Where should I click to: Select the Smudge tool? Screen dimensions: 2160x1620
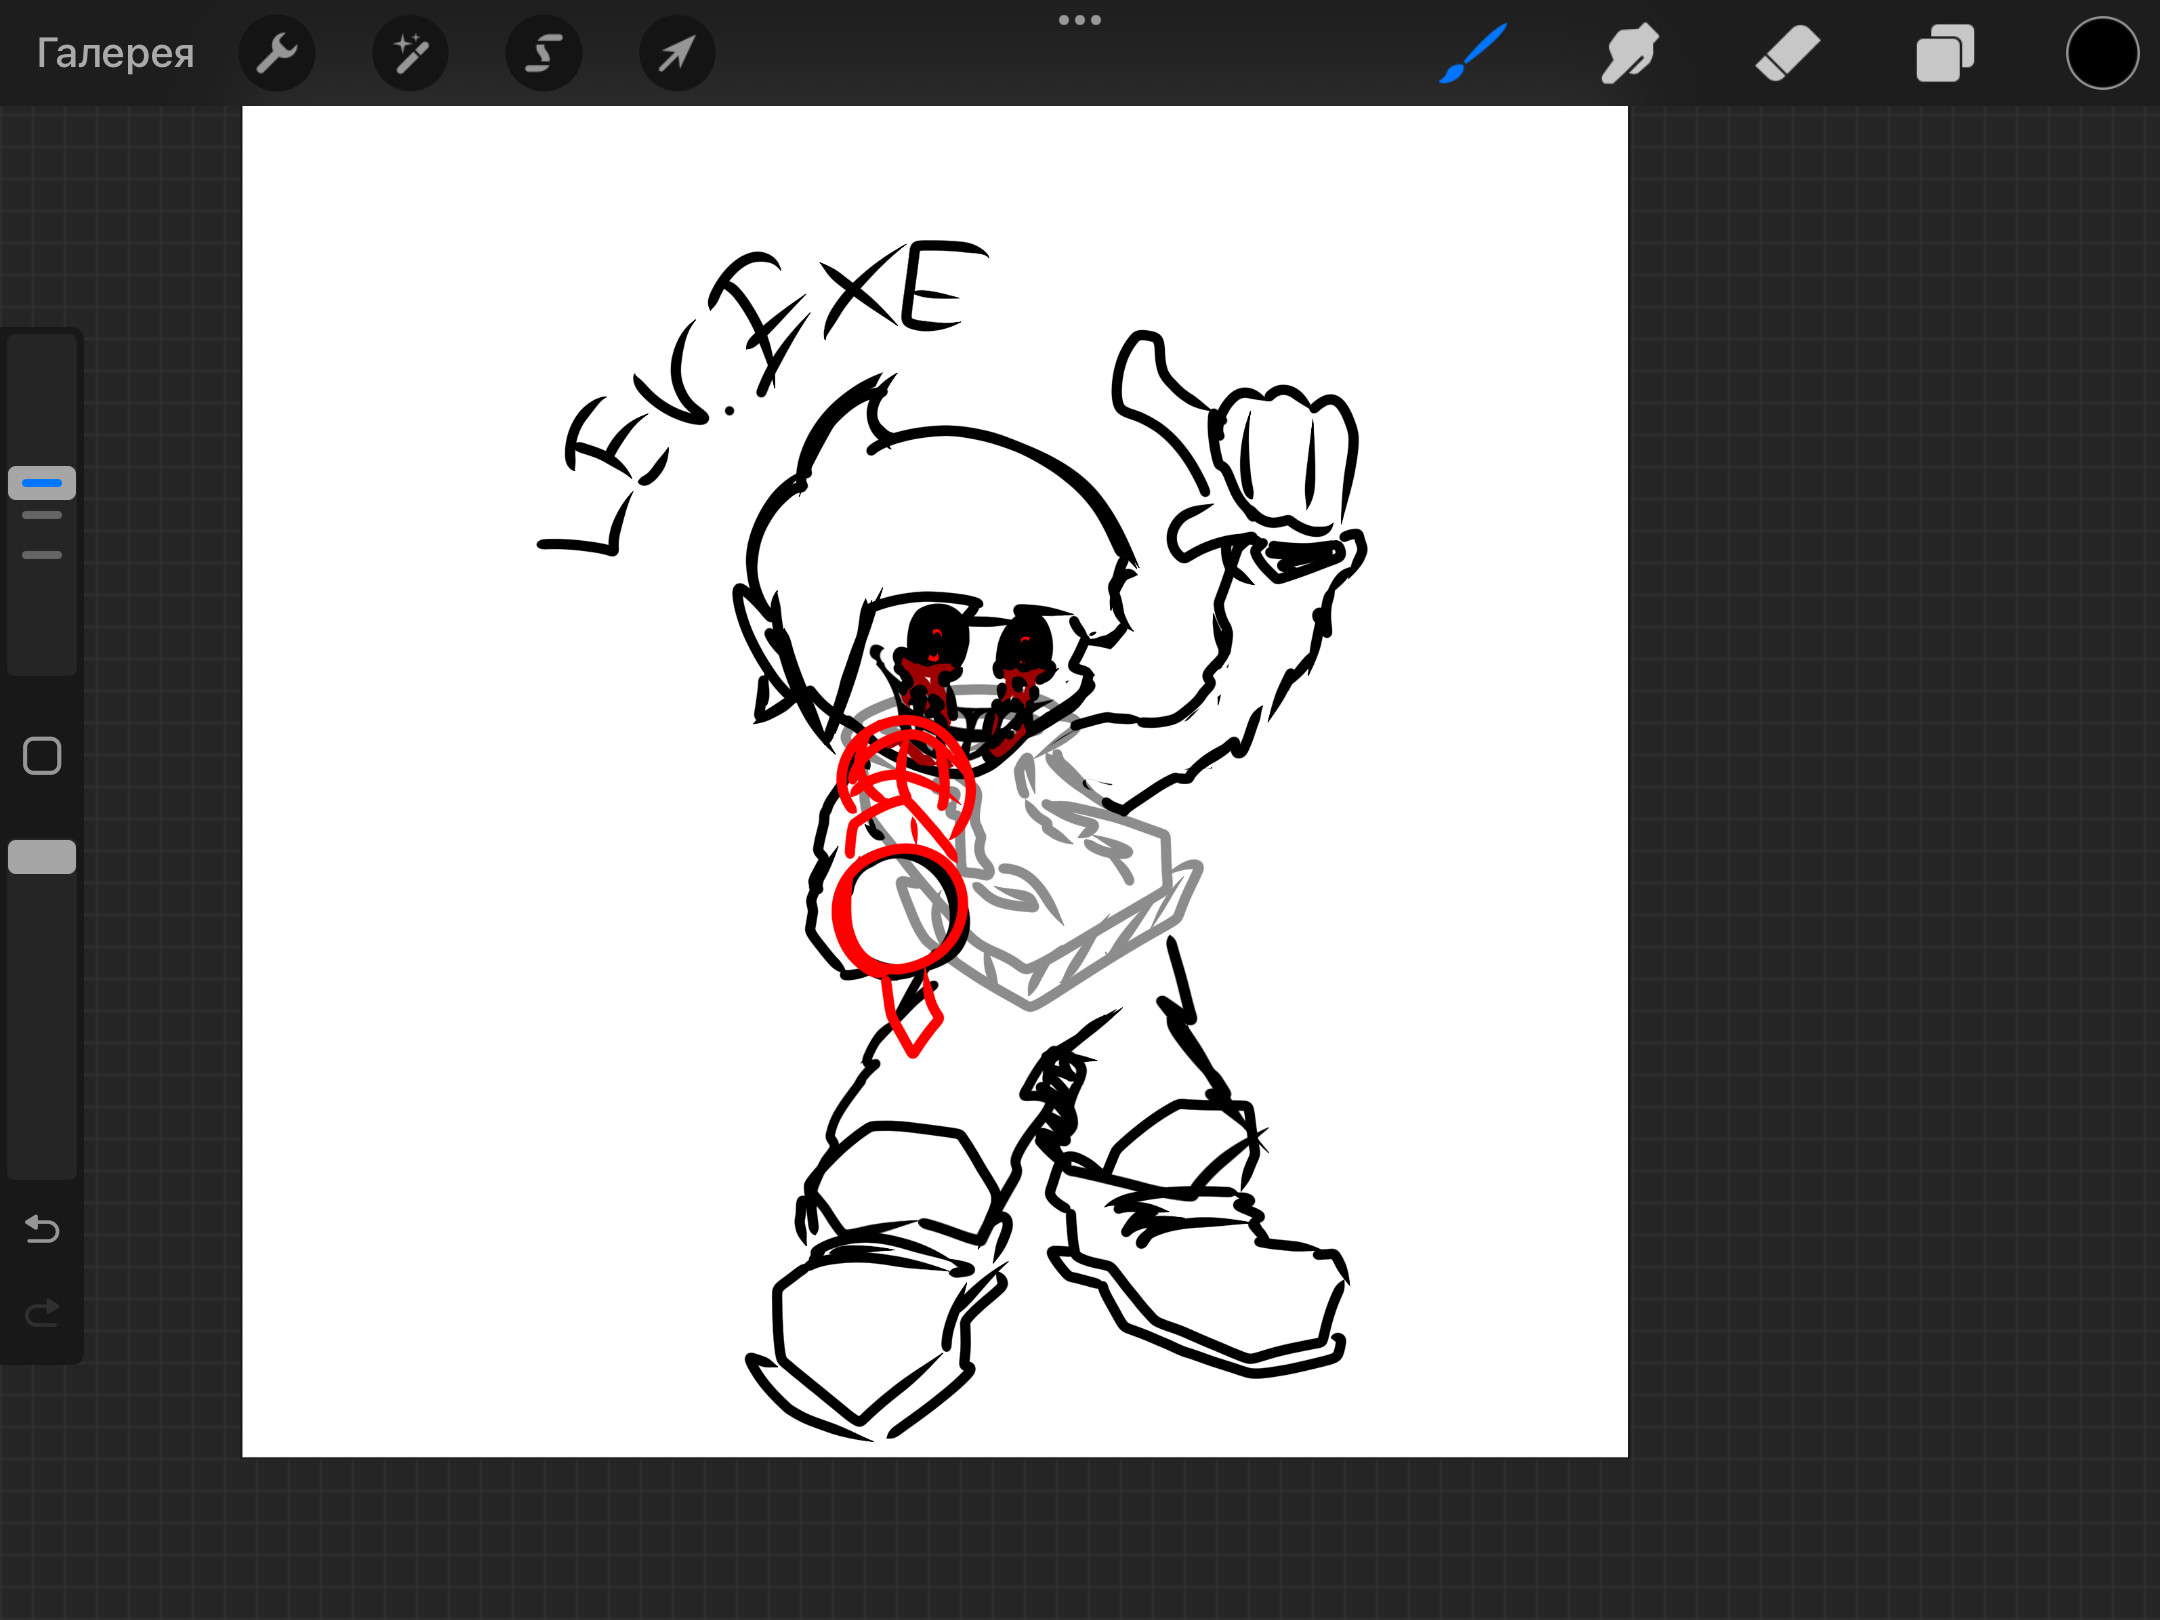(x=1629, y=53)
